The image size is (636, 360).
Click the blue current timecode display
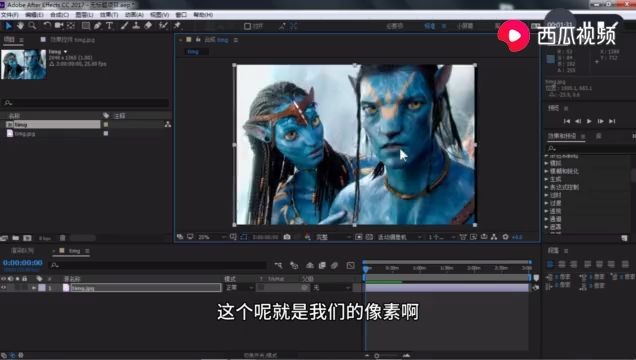tap(23, 263)
